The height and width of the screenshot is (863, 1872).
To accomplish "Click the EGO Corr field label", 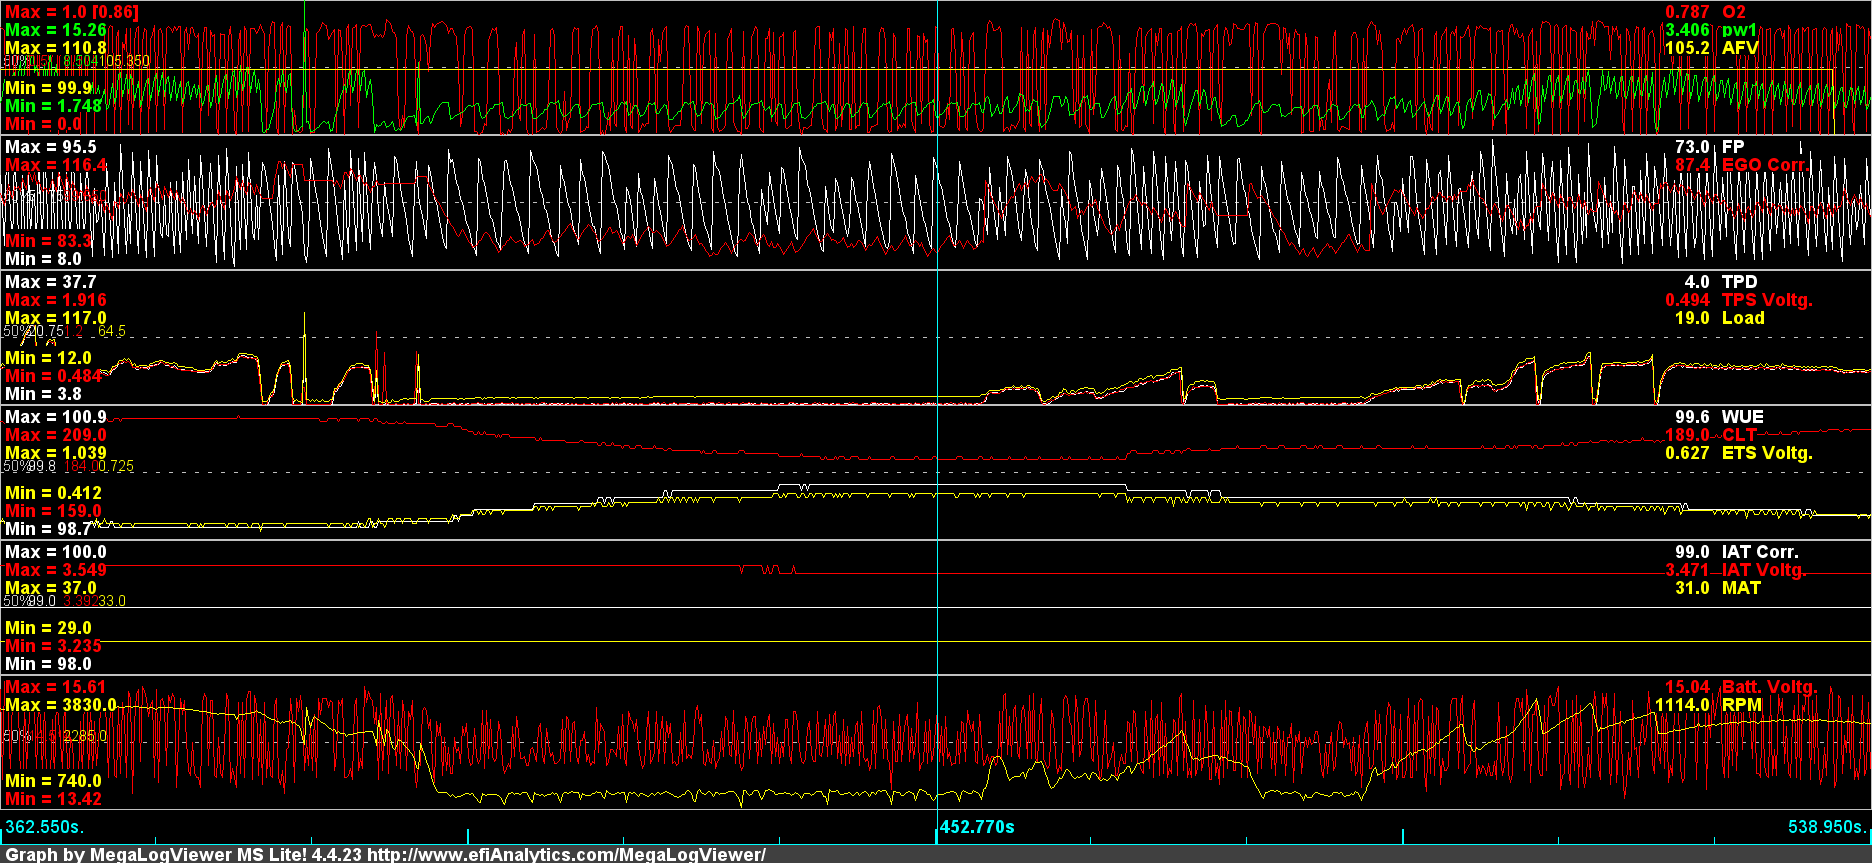I will pos(1764,165).
